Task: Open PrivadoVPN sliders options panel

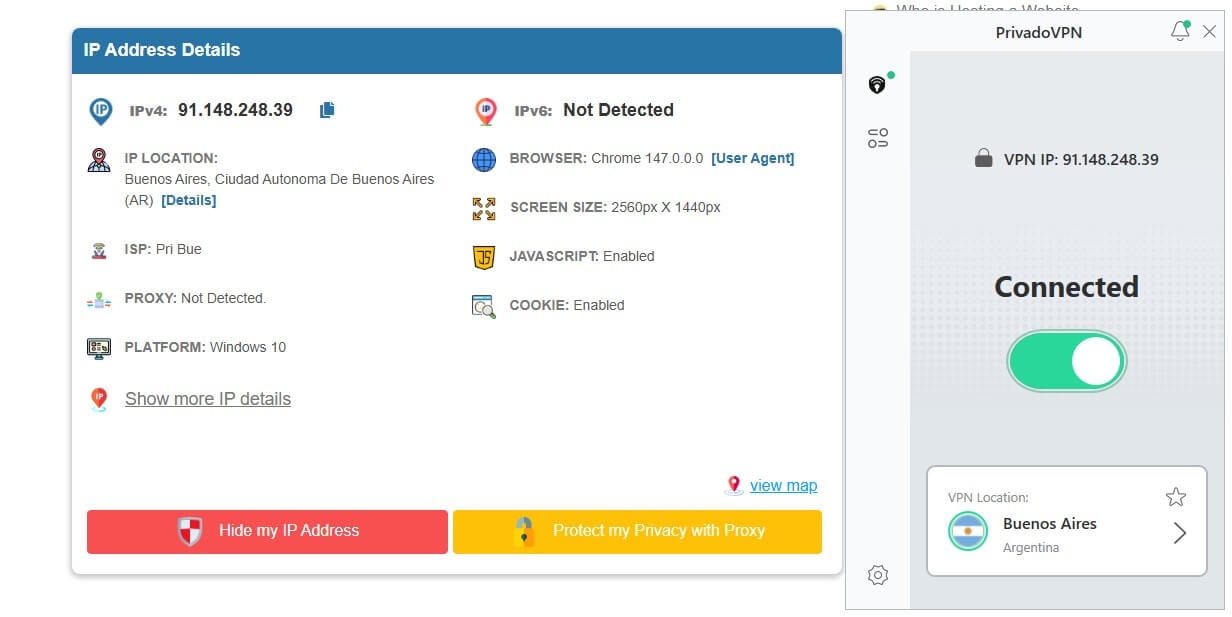Action: [878, 138]
